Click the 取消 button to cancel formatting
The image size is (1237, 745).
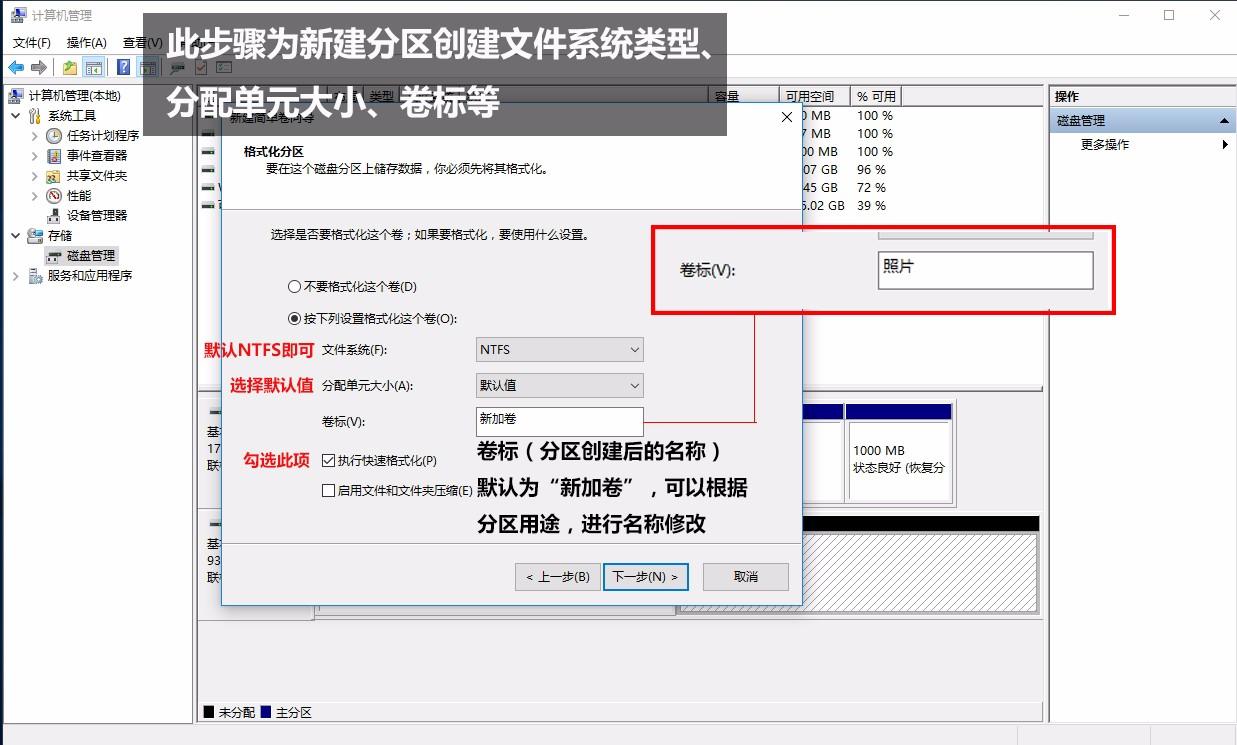pos(745,577)
